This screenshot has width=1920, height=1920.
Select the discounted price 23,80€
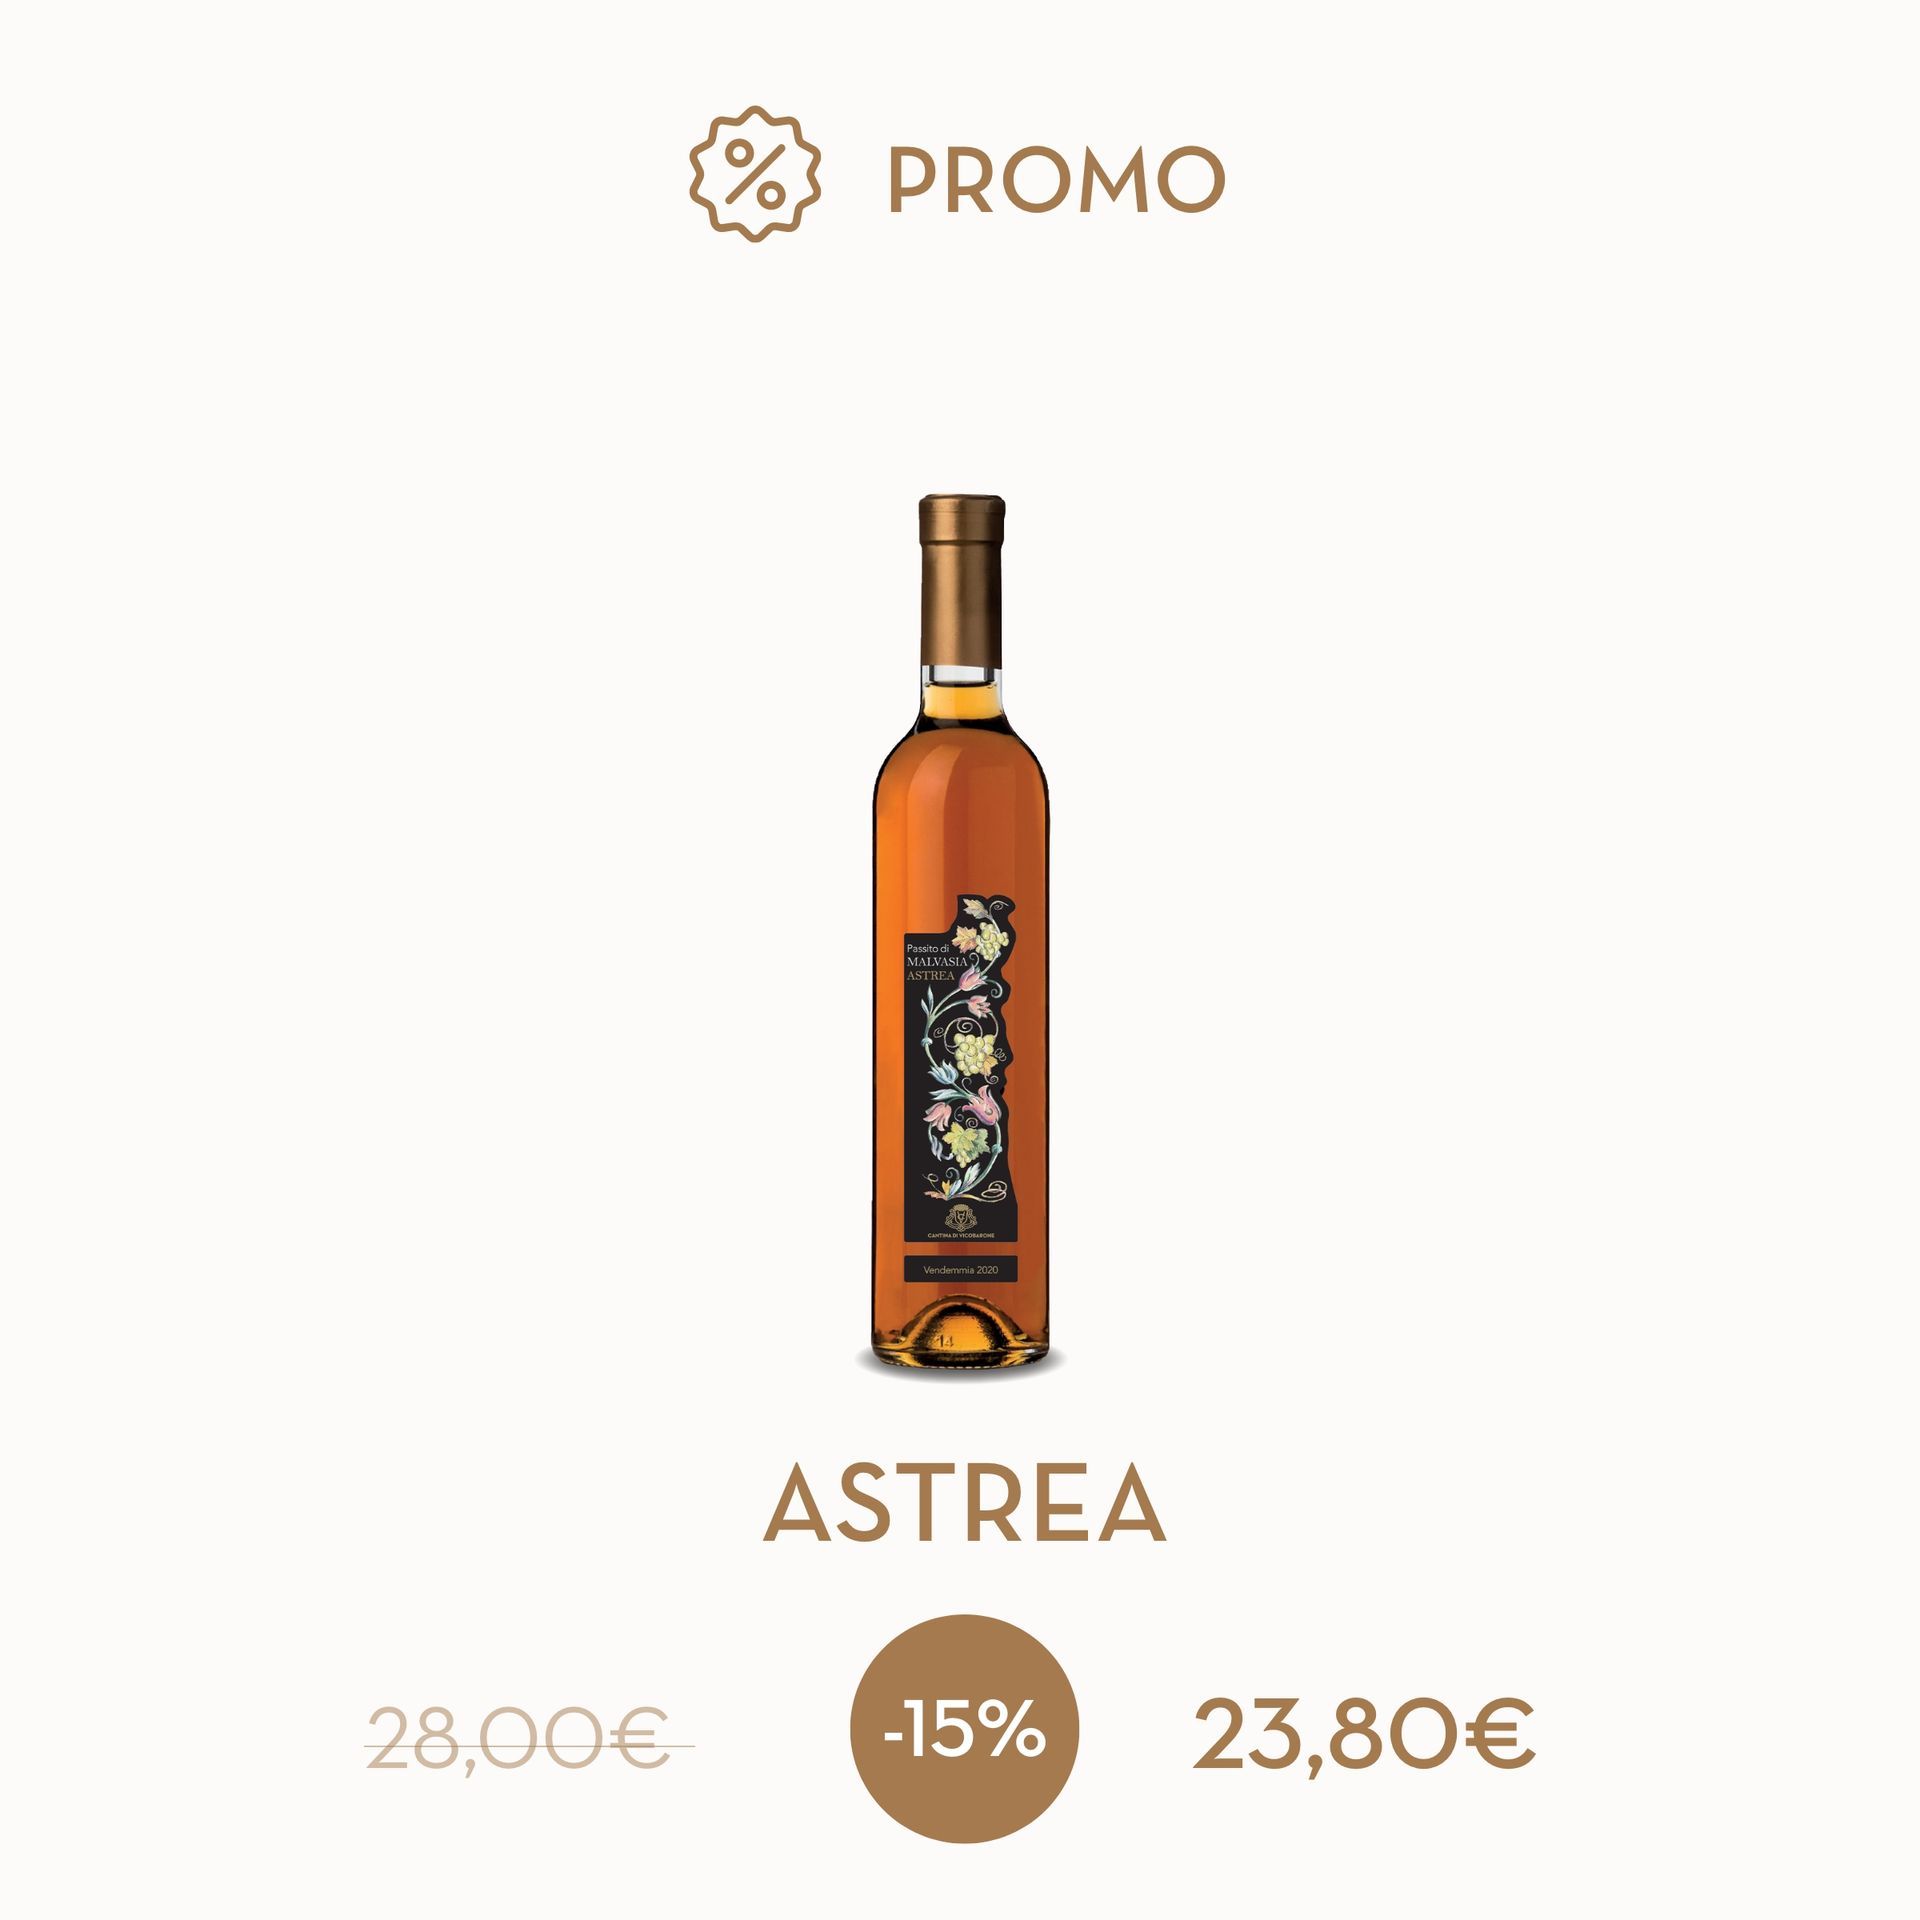click(x=1363, y=1735)
